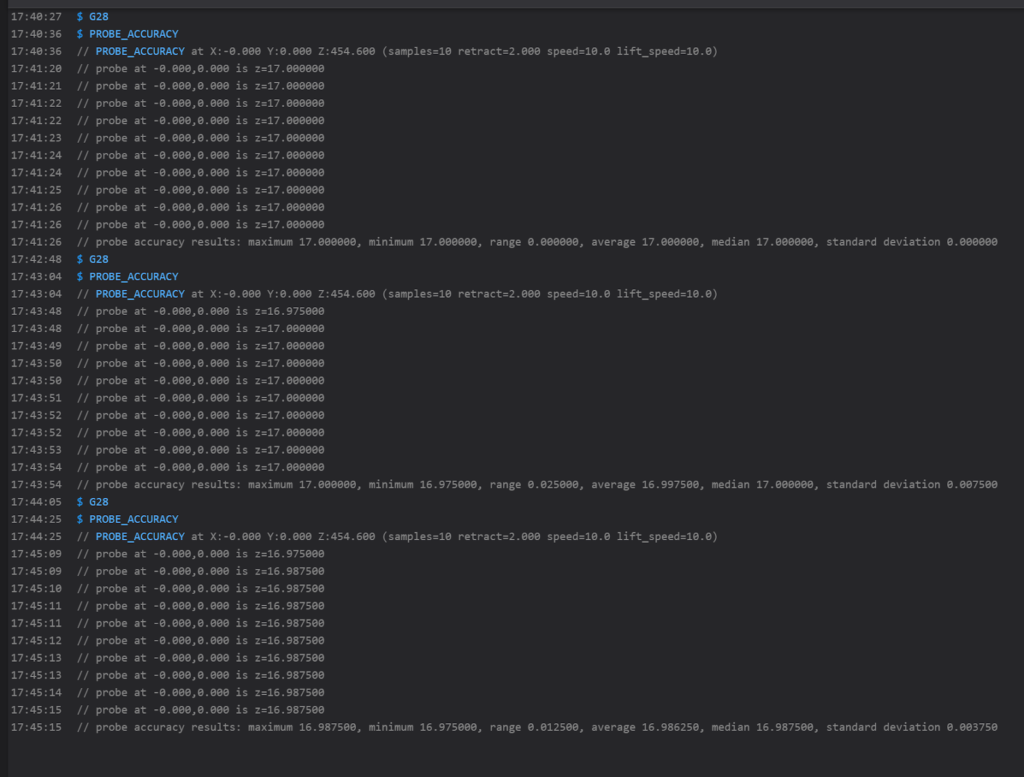The width and height of the screenshot is (1024, 777).
Task: Click the 17:40:27 timestamp
Action: pos(36,16)
